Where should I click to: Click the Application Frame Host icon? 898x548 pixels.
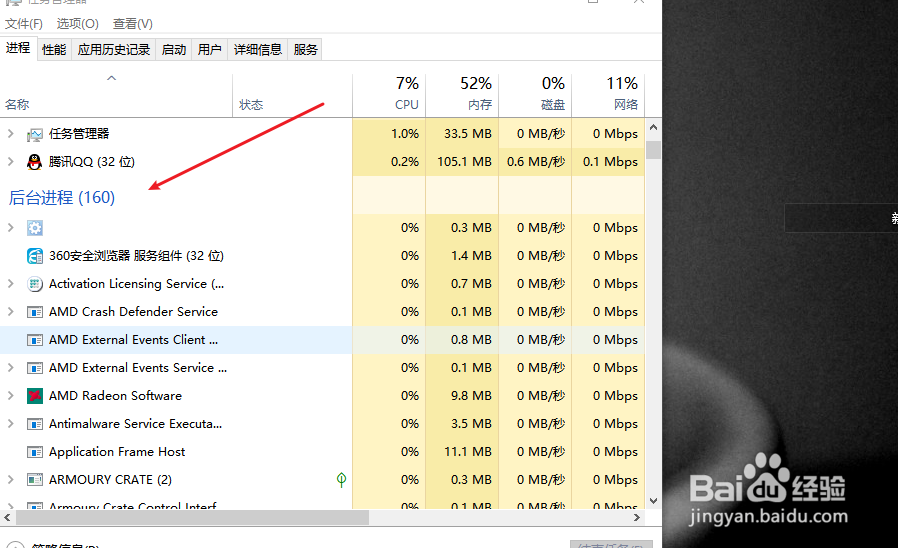coord(35,452)
